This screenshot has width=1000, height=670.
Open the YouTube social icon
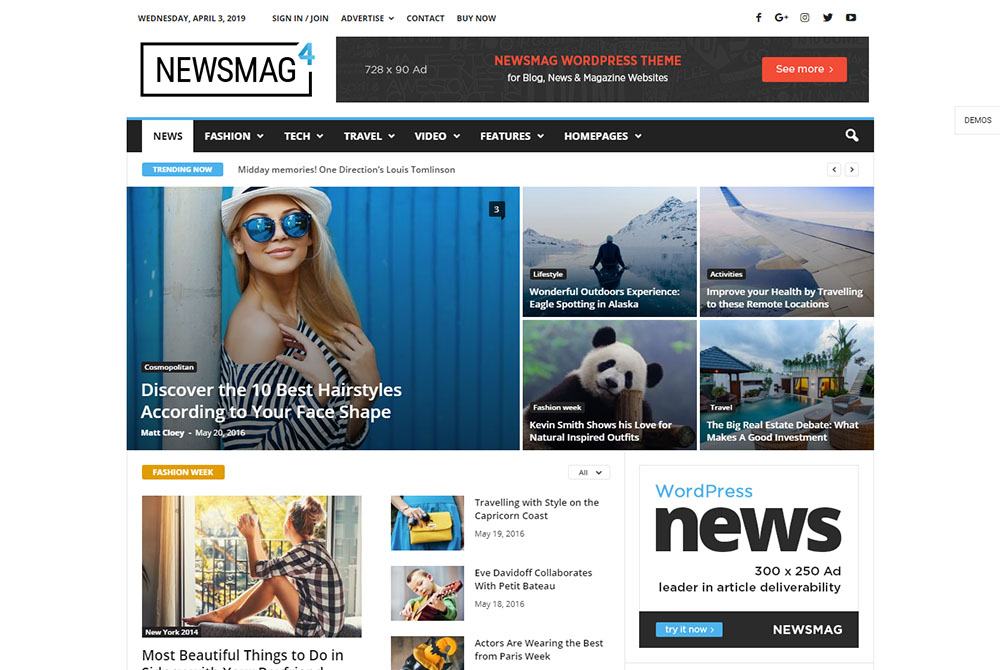pyautogui.click(x=851, y=18)
